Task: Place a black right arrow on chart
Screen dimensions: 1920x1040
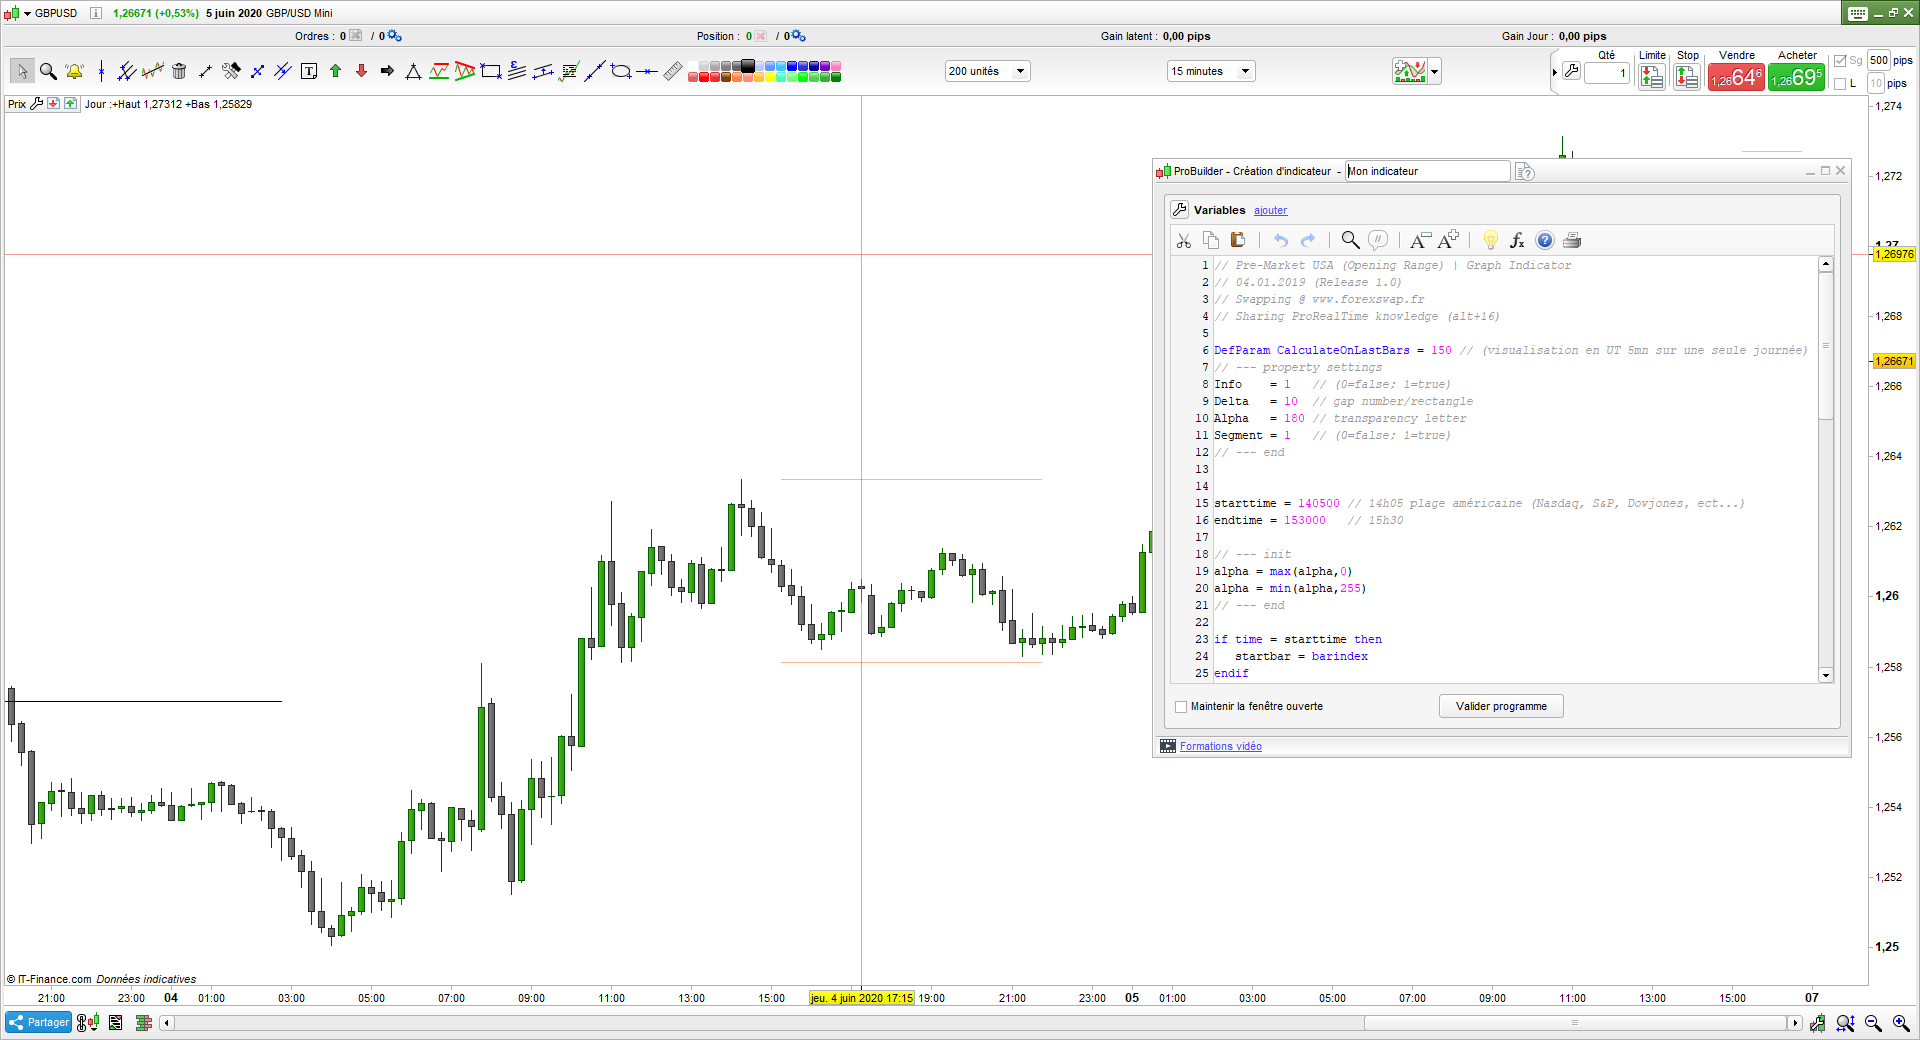Action: (387, 71)
